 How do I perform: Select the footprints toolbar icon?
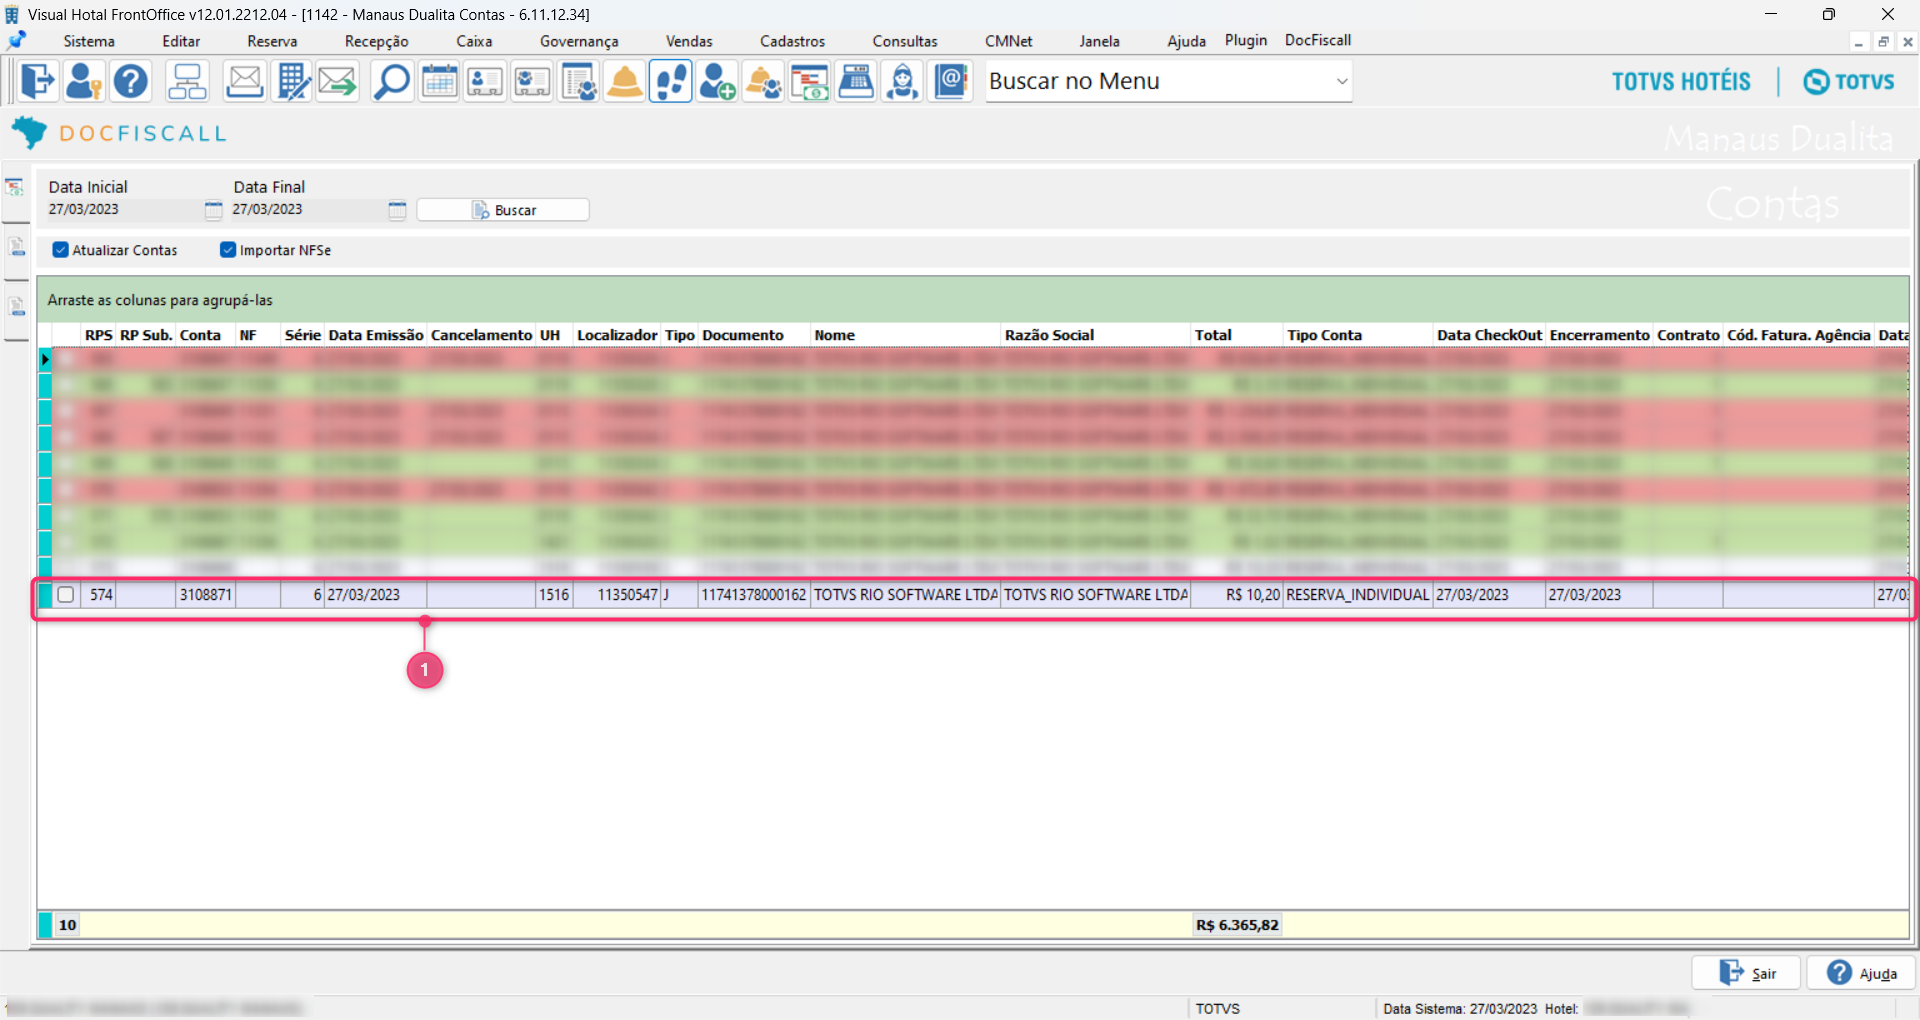(x=671, y=81)
